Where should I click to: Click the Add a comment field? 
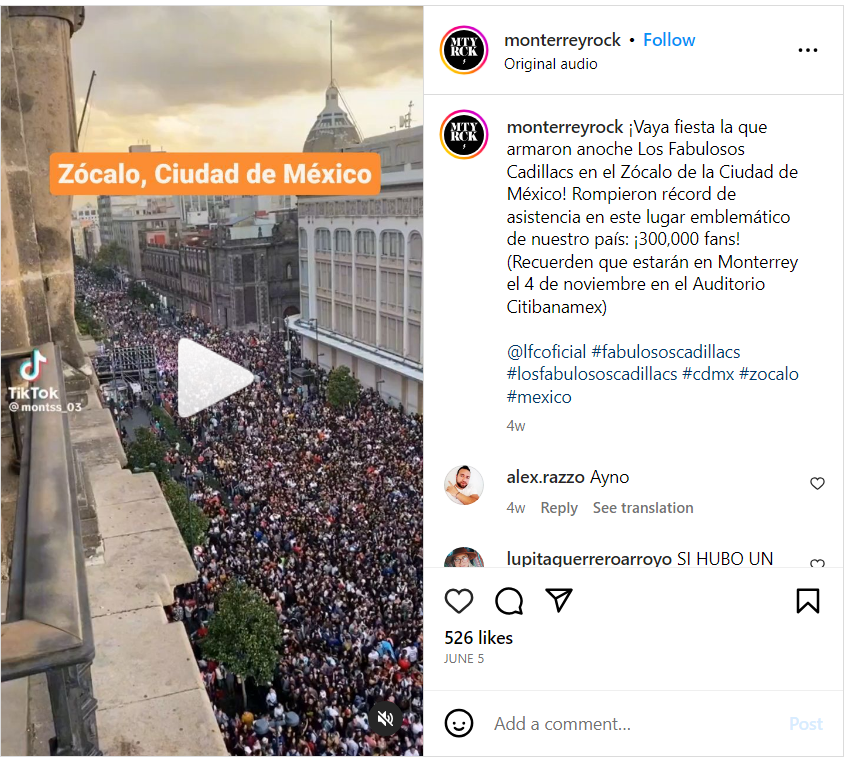(636, 723)
